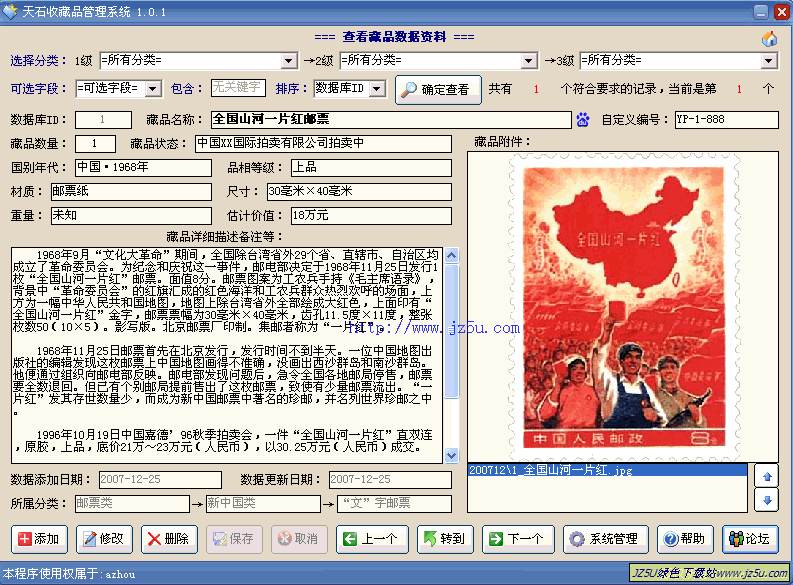Open the 2级 category dropdown
The width and height of the screenshot is (793, 585).
[x=529, y=61]
